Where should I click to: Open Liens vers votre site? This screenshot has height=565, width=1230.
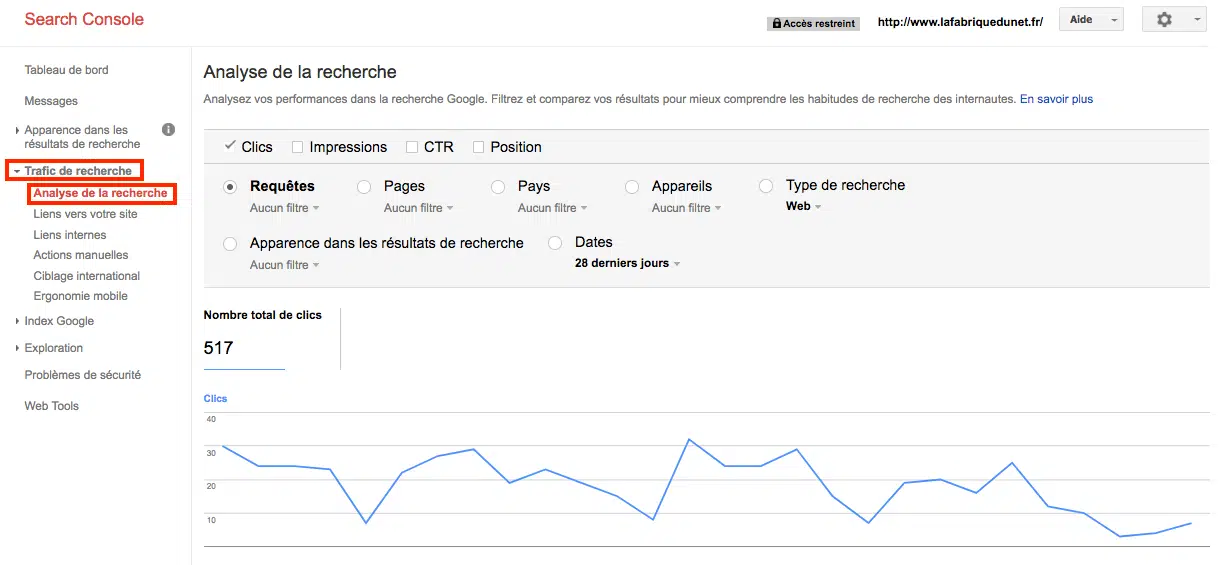[85, 214]
